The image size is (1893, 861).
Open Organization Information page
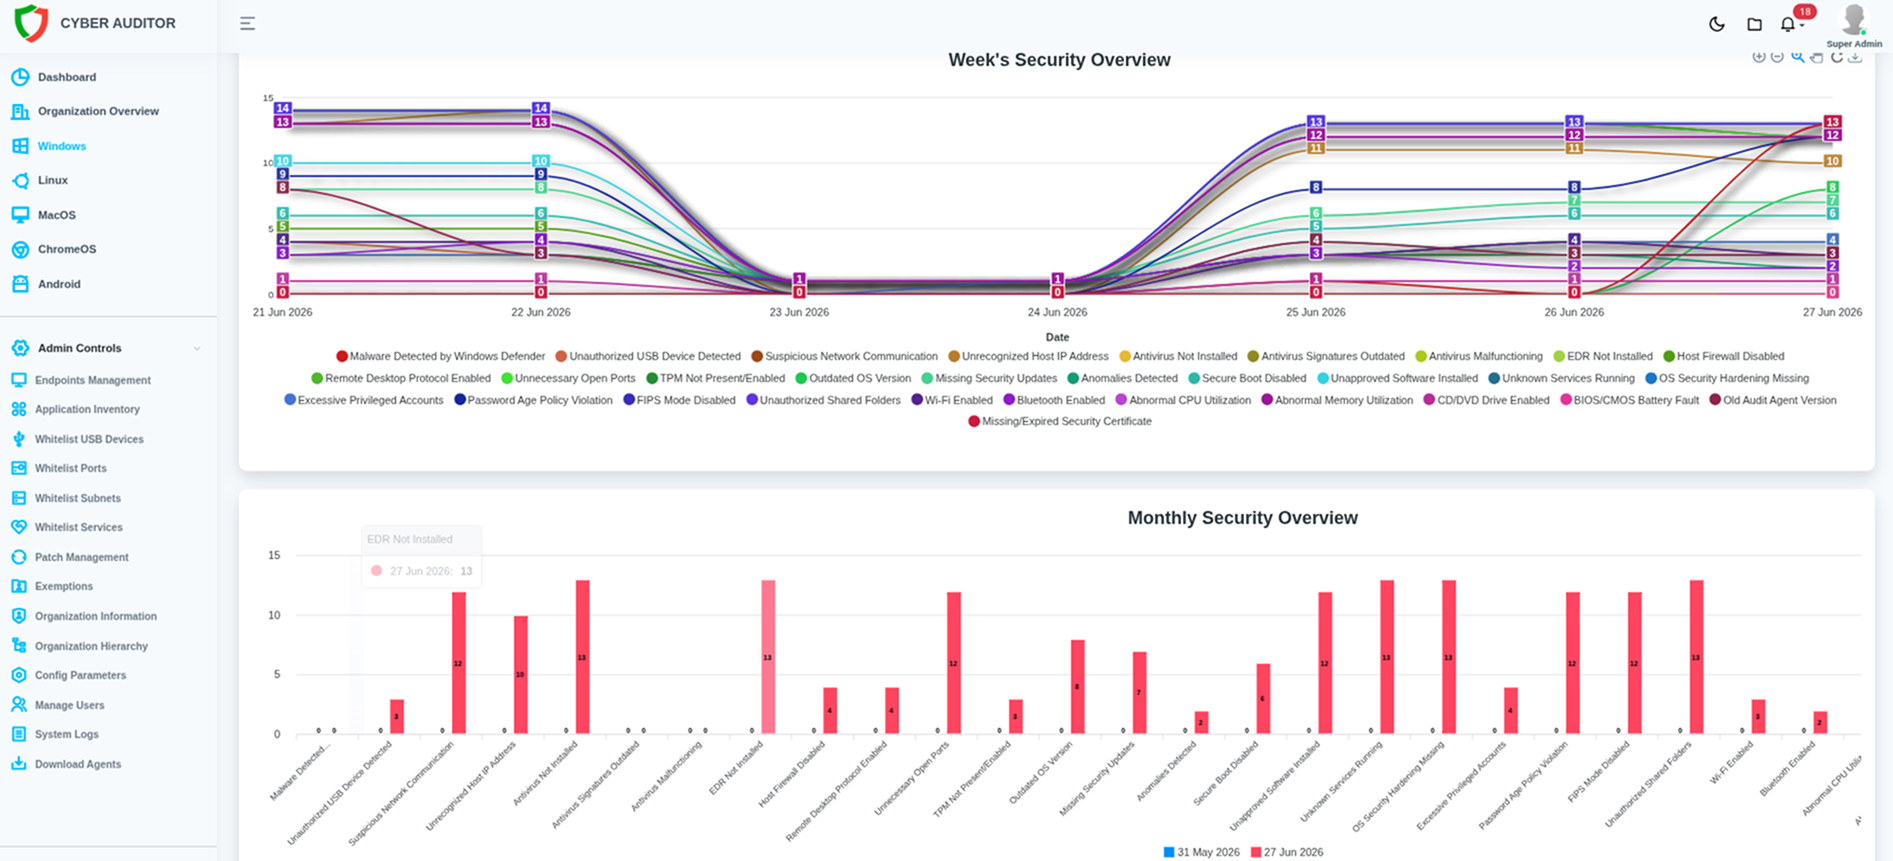[96, 616]
